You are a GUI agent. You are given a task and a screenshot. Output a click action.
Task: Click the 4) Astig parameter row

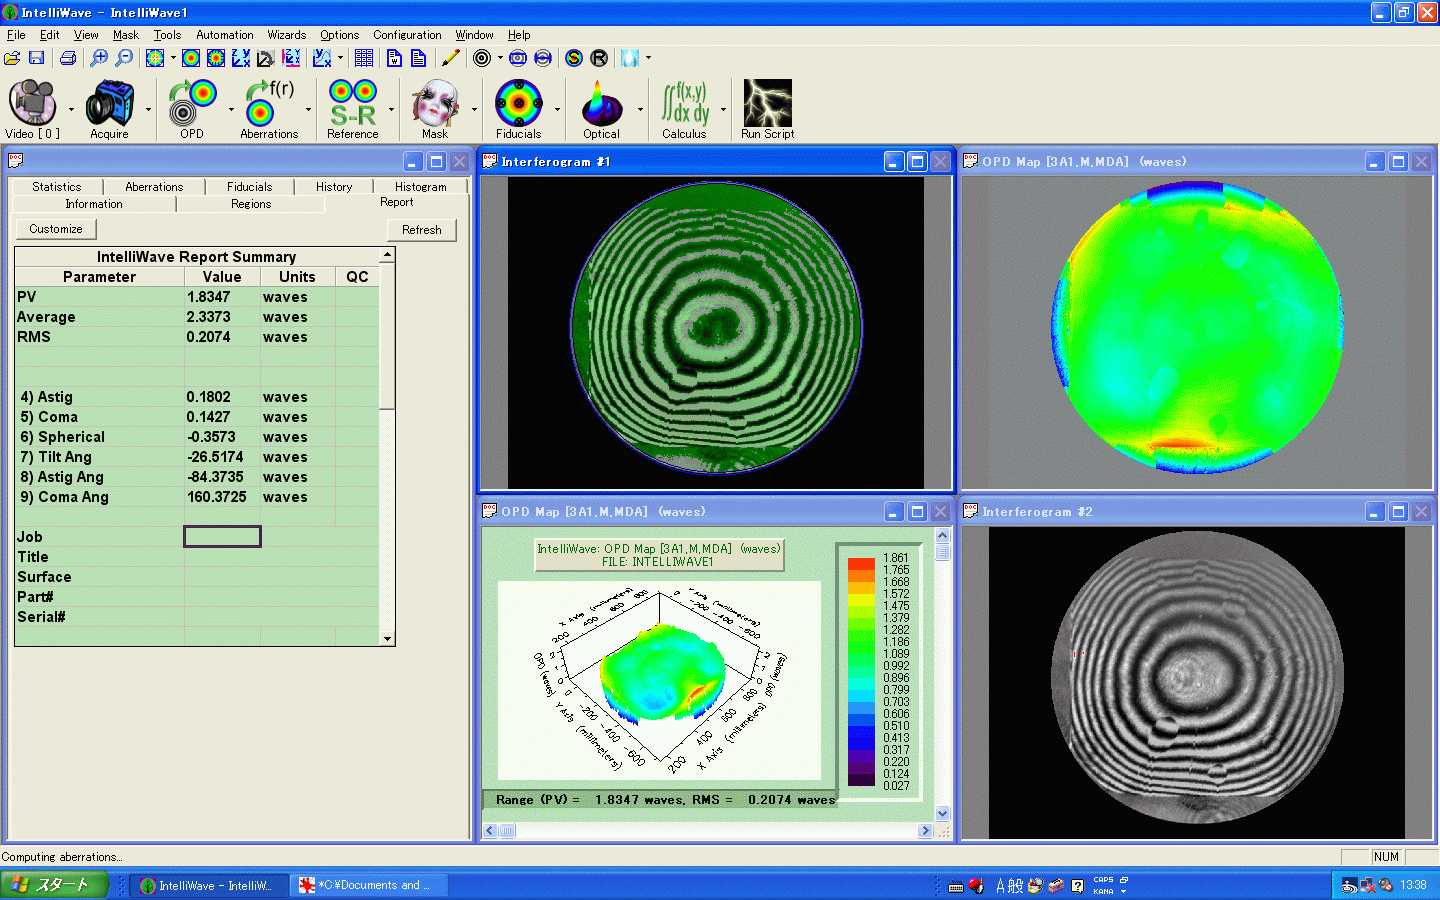[197, 397]
